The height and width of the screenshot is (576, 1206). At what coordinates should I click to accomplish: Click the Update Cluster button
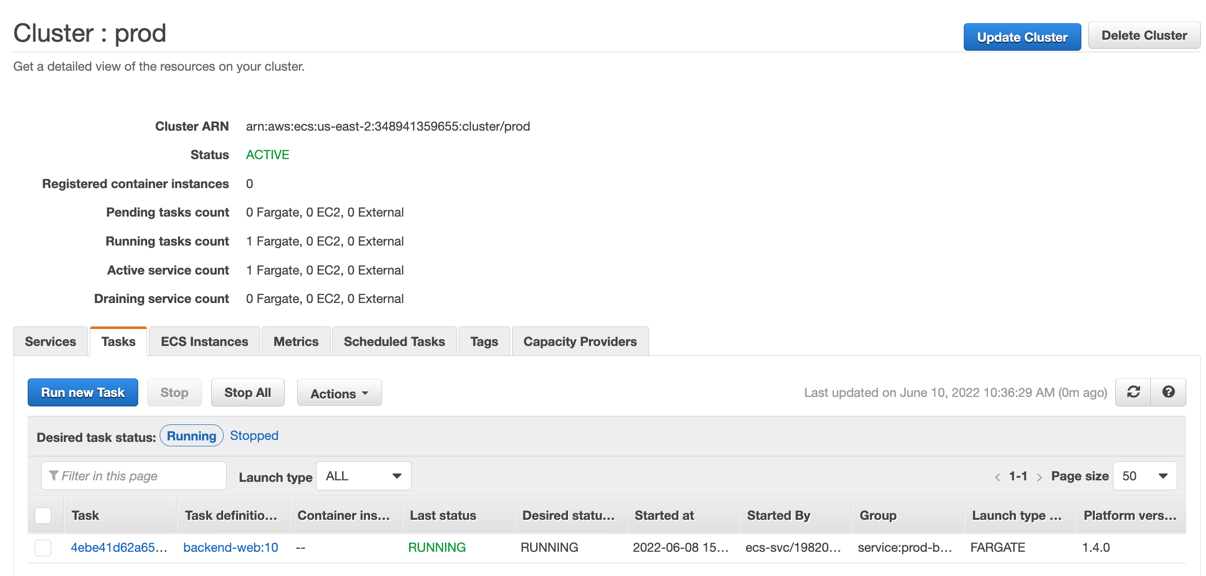click(1021, 37)
